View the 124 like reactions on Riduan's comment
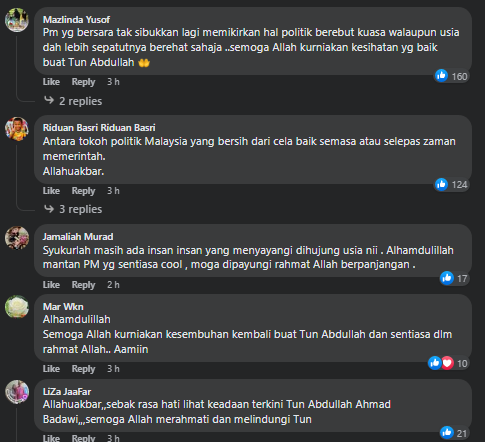The width and height of the screenshot is (485, 442). [x=451, y=185]
